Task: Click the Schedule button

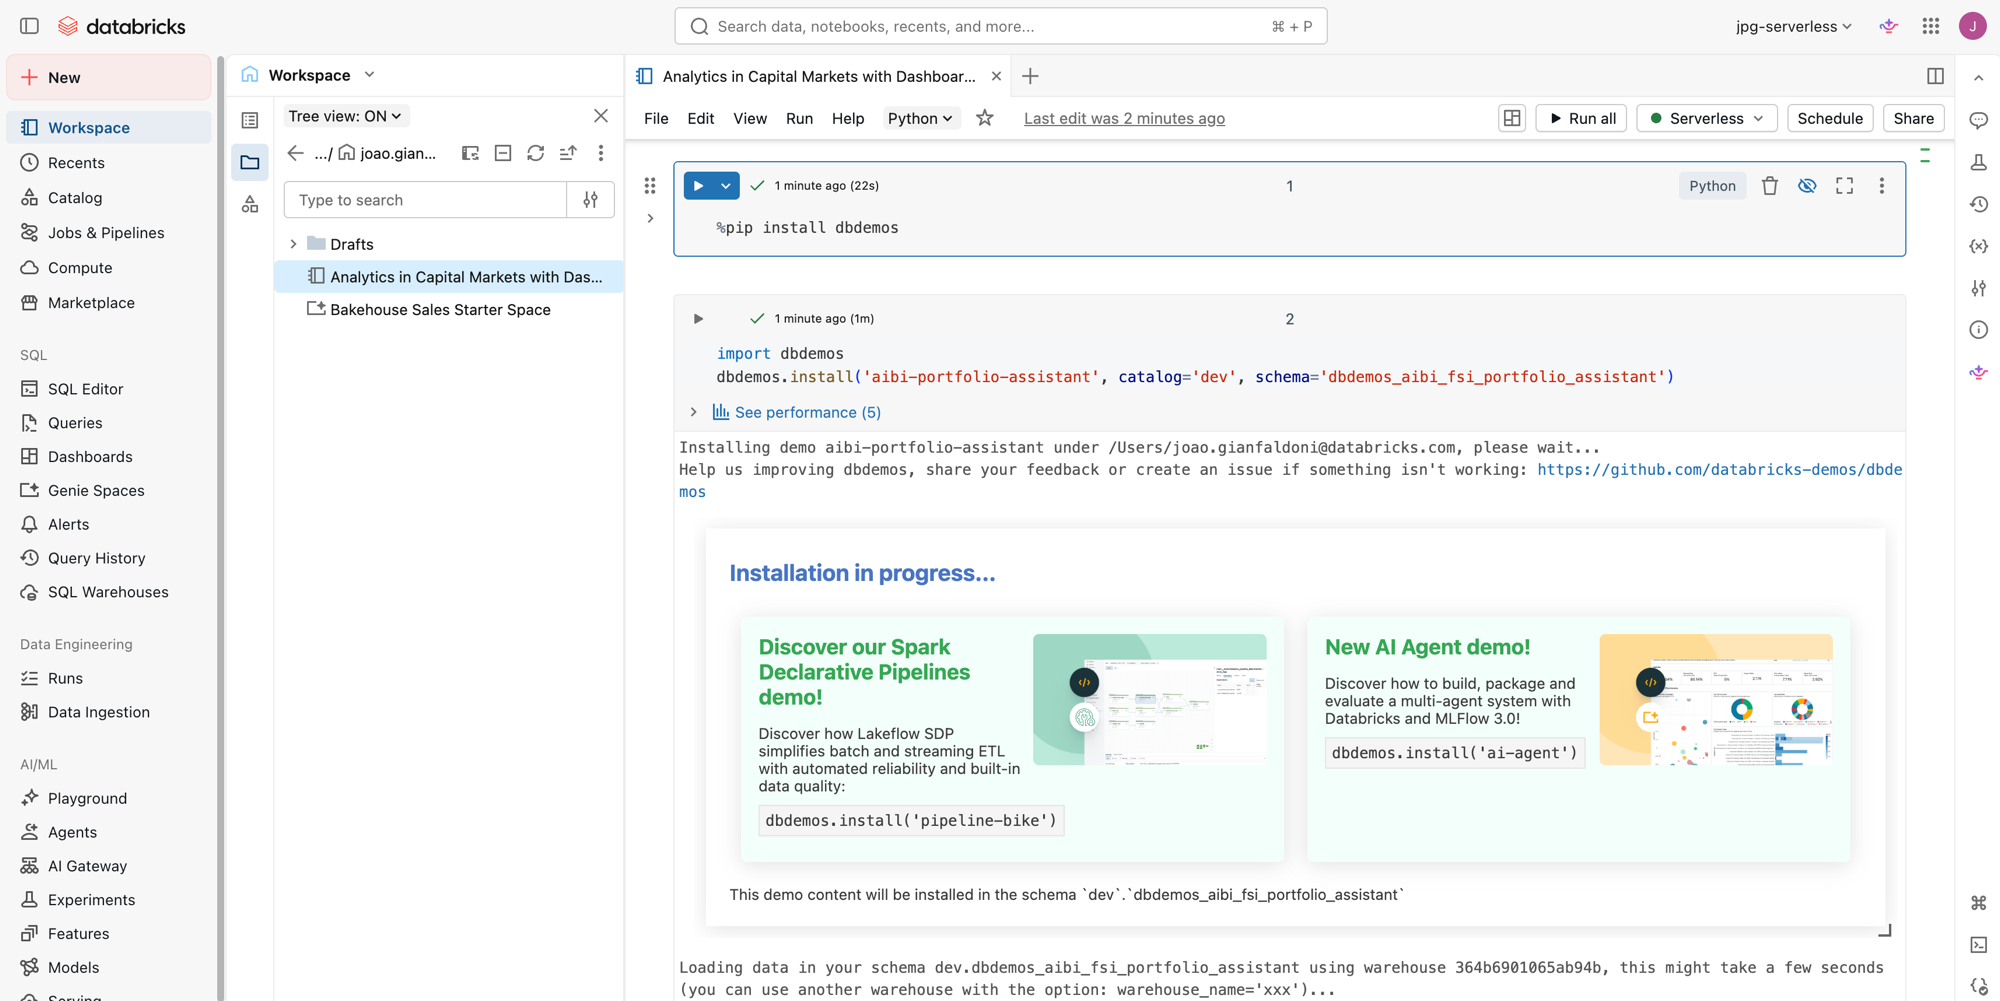Action: click(1830, 118)
